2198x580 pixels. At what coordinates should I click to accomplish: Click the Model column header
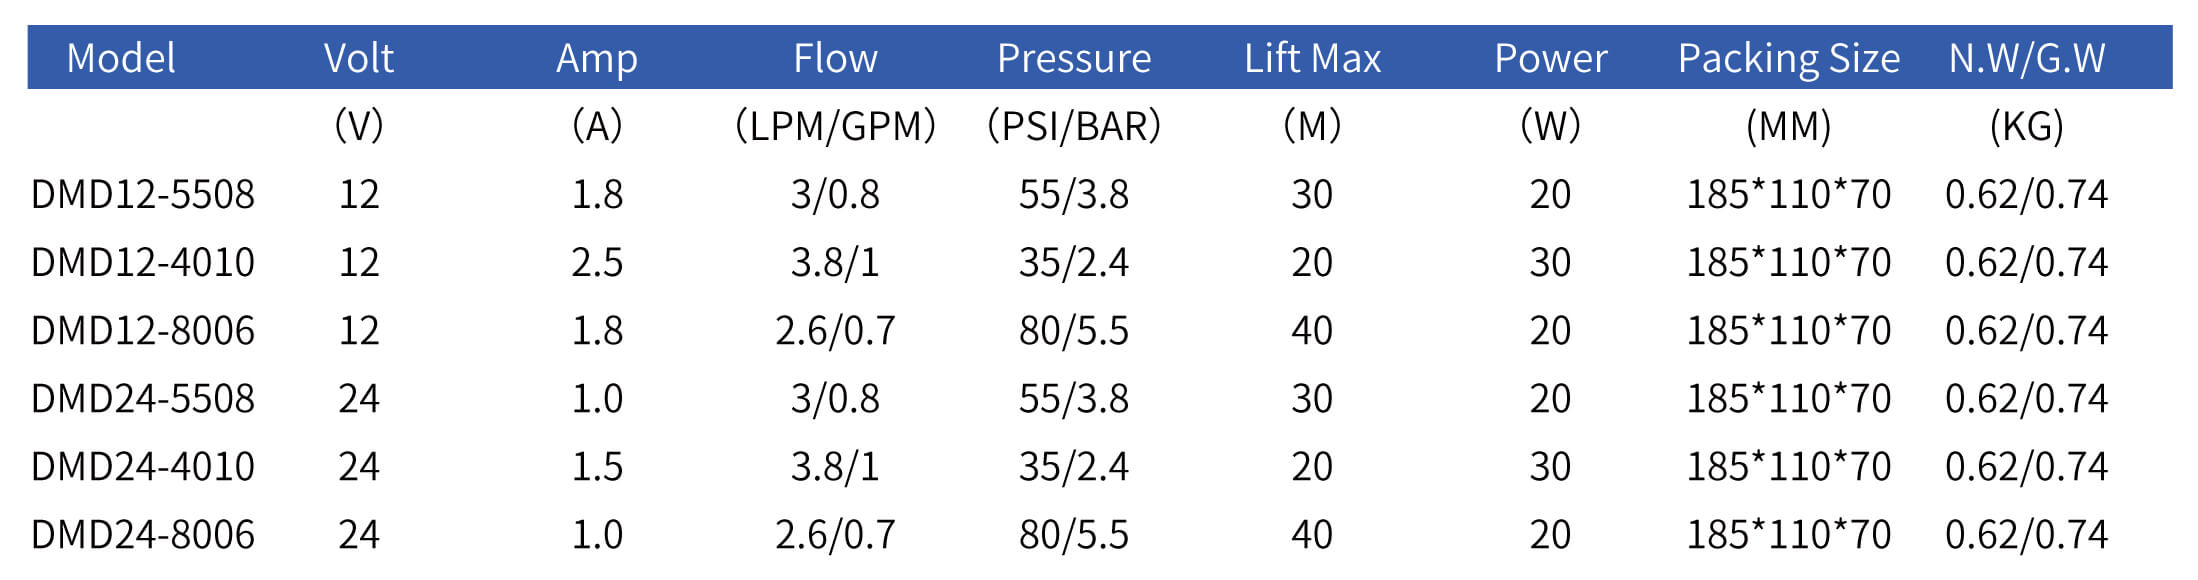(x=121, y=58)
